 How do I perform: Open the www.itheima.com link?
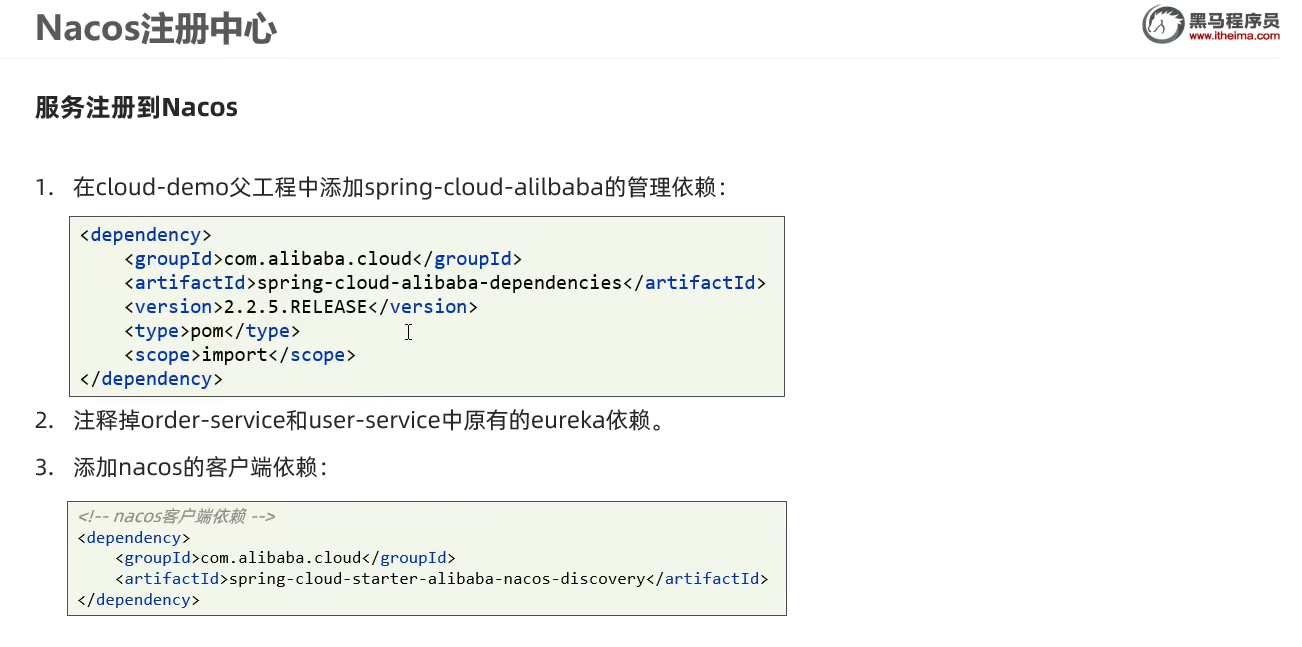(1234, 36)
